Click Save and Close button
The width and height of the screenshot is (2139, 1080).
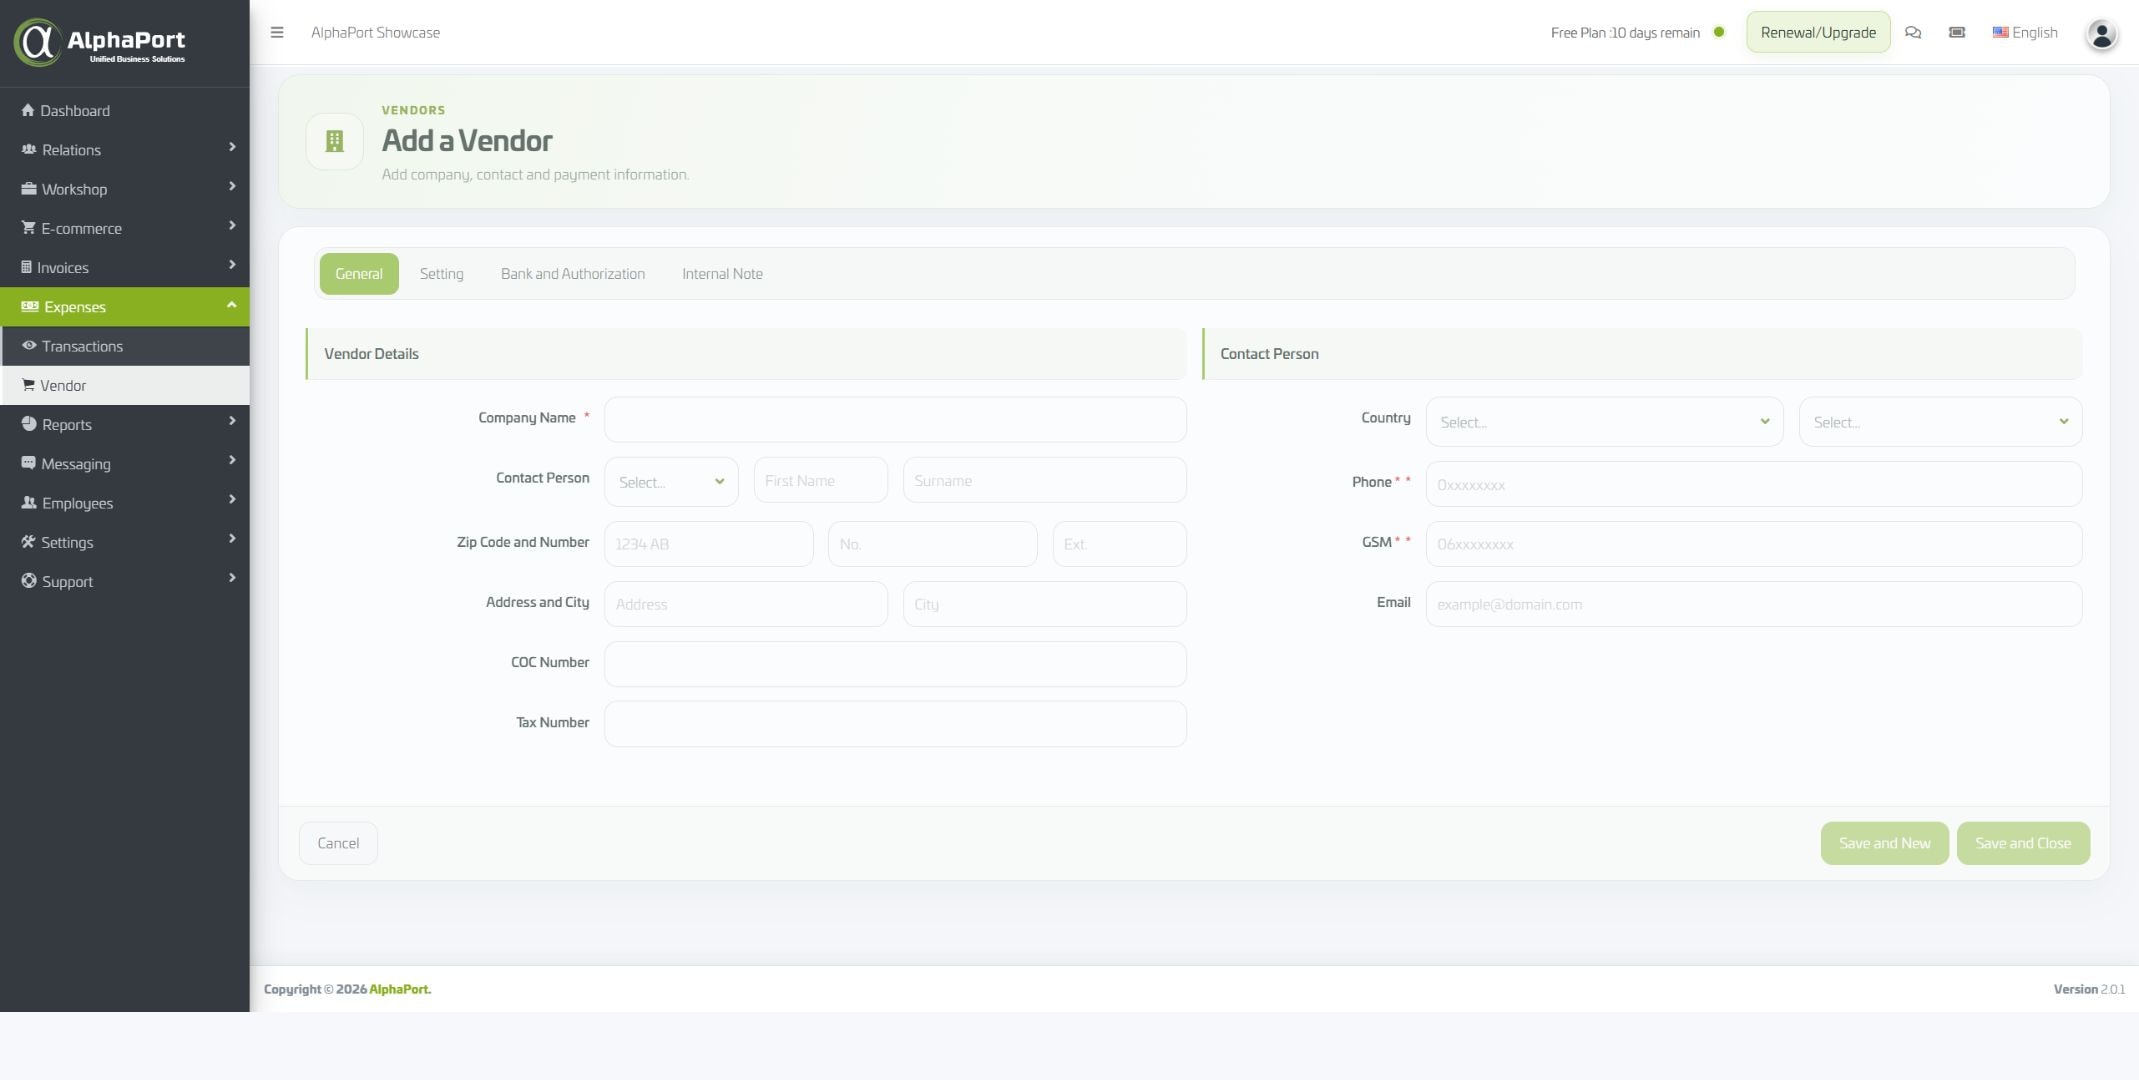pos(2023,843)
